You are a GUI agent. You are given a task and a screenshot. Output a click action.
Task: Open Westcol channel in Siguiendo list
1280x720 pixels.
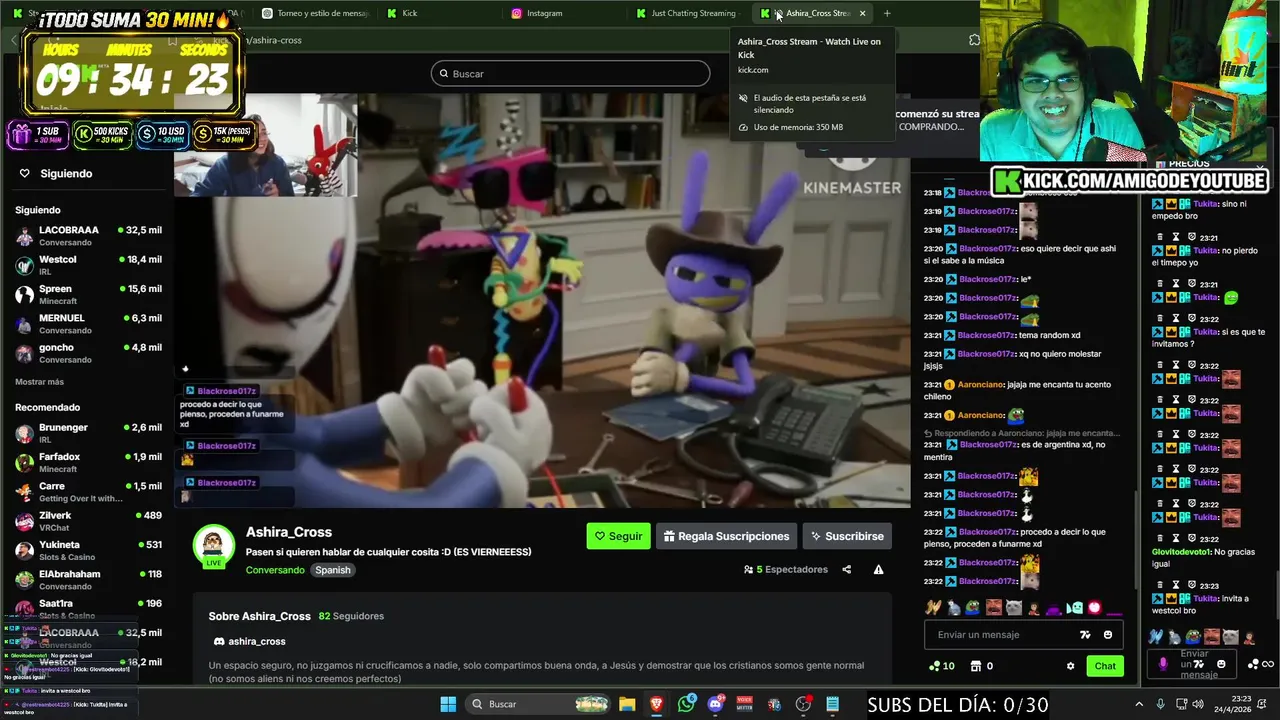88,264
